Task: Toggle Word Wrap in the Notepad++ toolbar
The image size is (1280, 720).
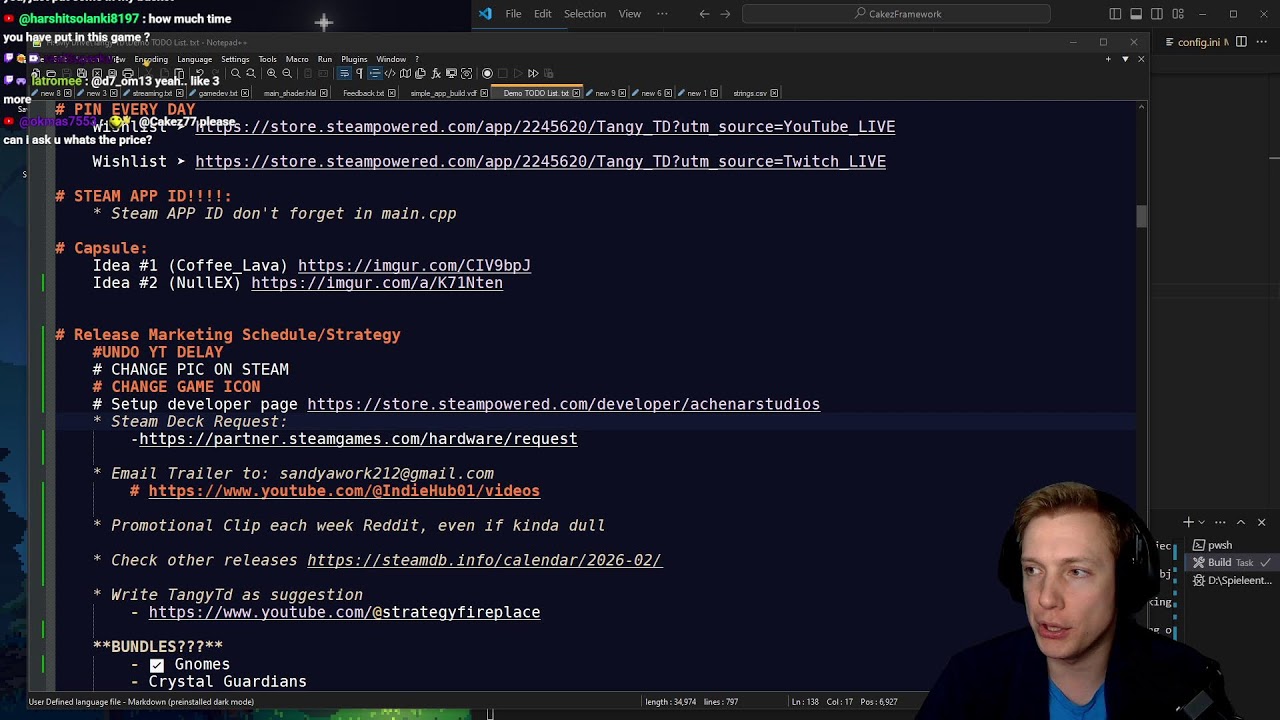Action: [344, 73]
